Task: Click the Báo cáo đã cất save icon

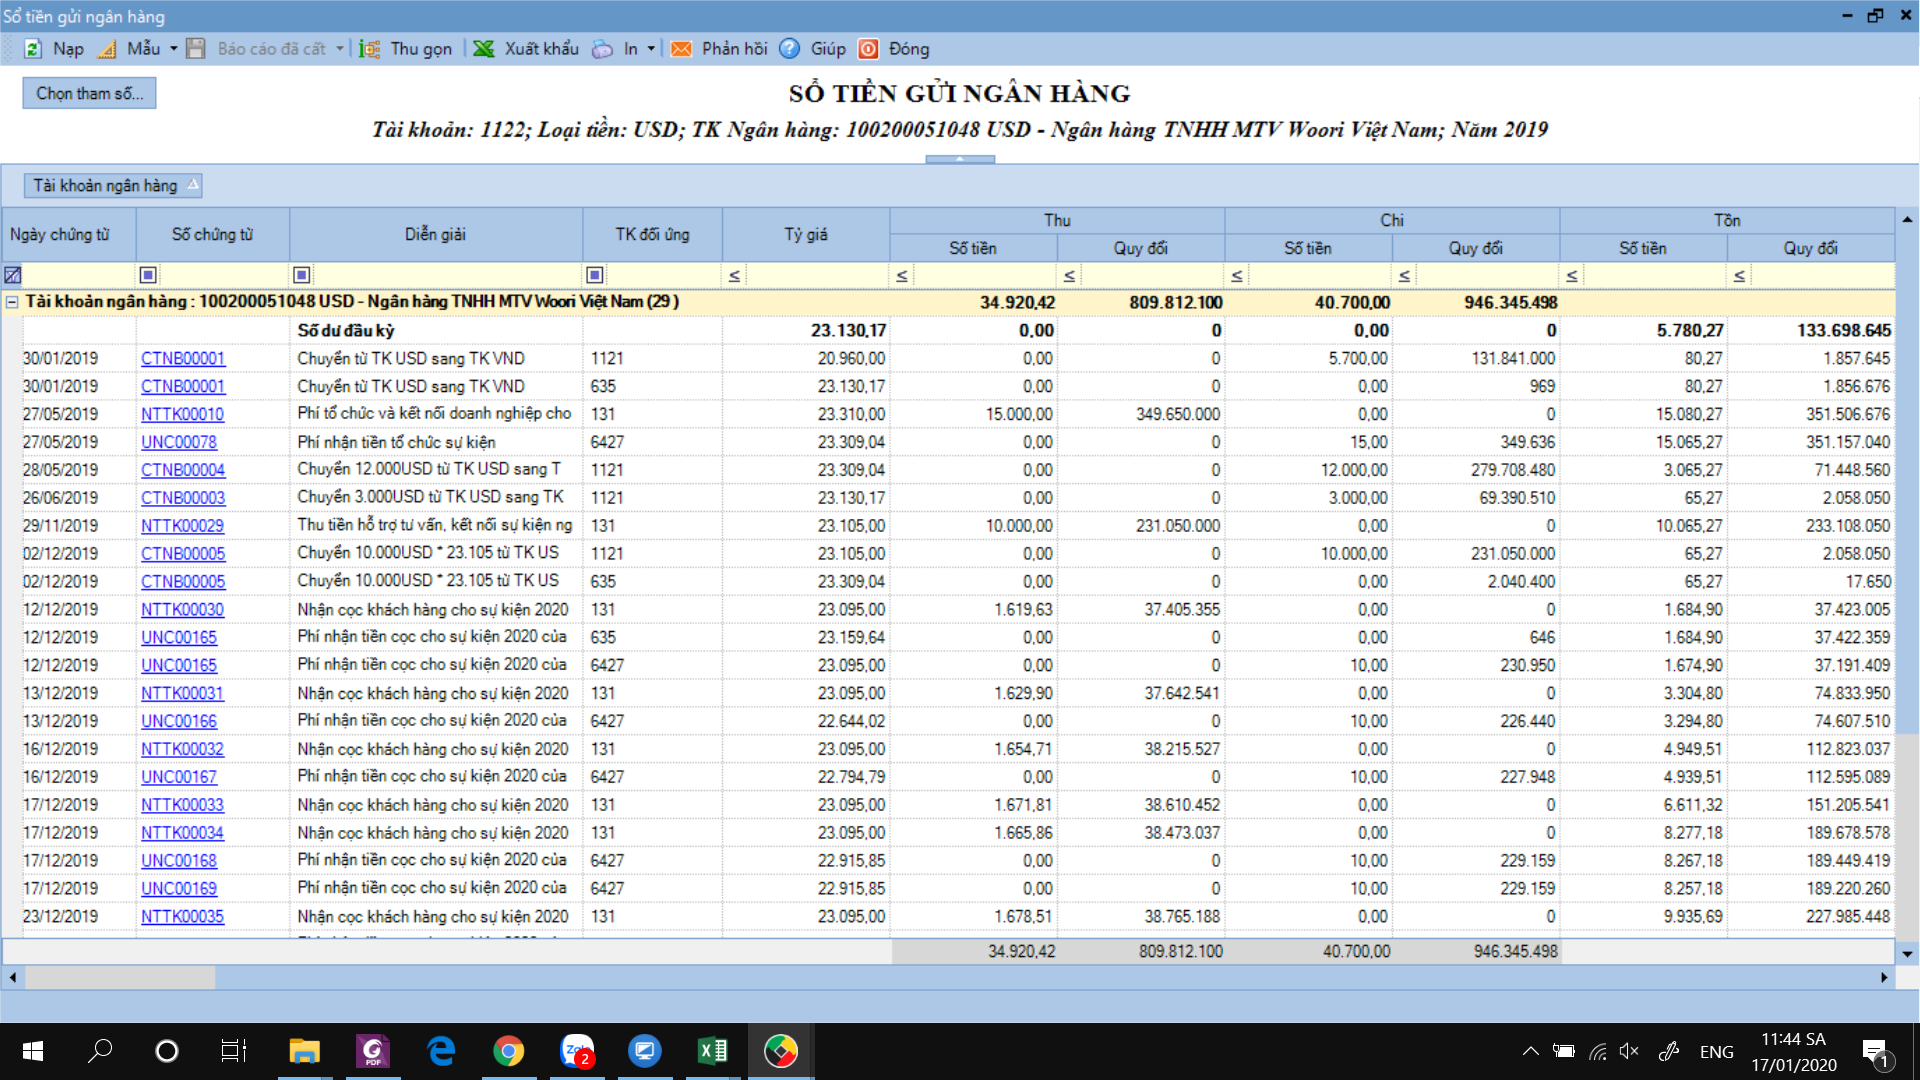Action: (x=196, y=49)
